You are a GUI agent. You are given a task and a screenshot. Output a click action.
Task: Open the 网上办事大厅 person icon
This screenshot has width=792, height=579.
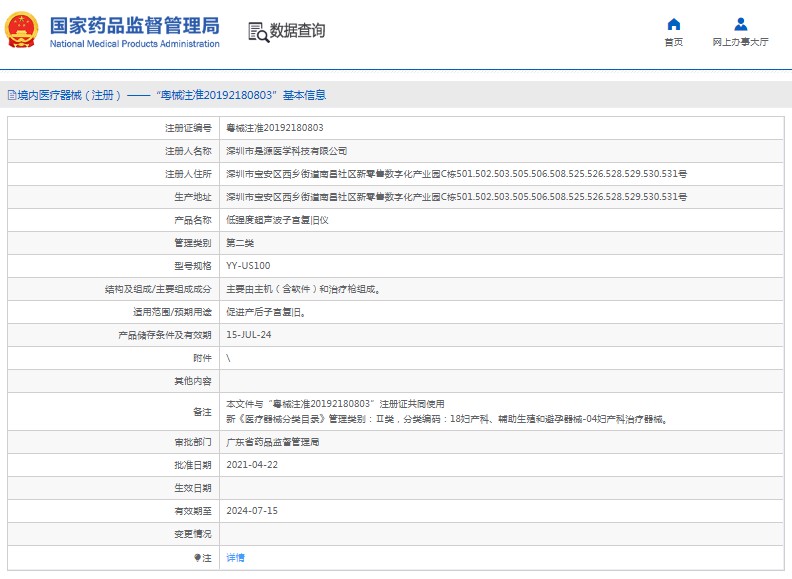740,24
